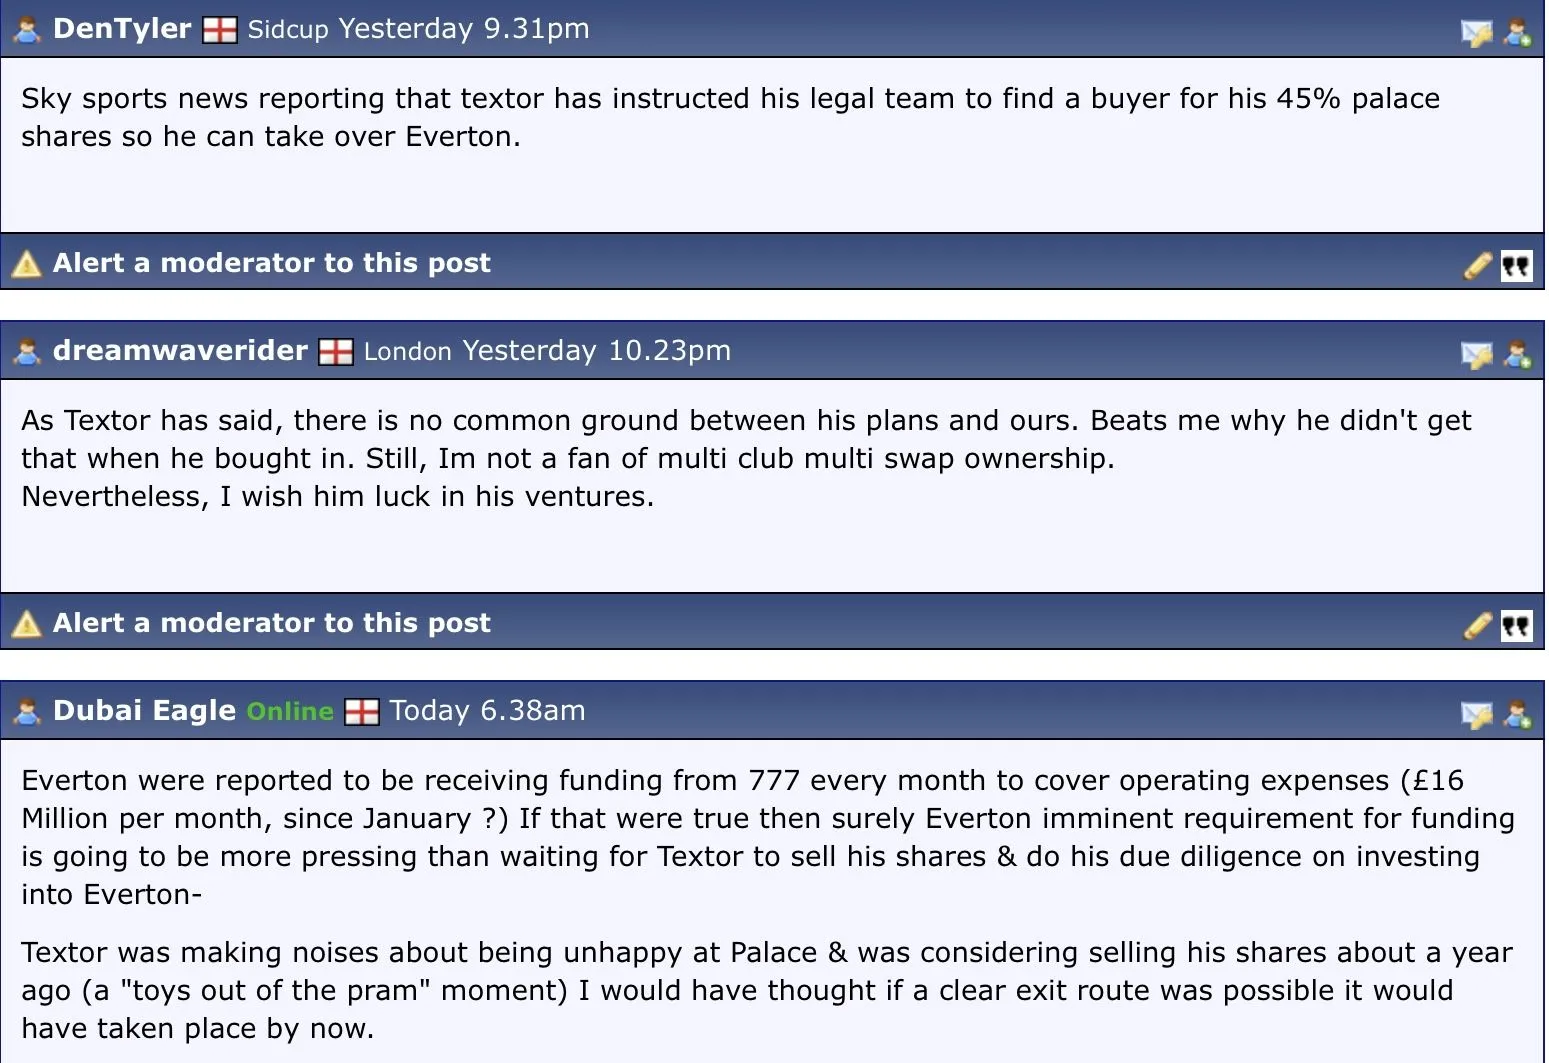Viewport: 1549px width, 1063px height.
Task: Click warning triangle under DenTyler's post
Action: (26, 264)
